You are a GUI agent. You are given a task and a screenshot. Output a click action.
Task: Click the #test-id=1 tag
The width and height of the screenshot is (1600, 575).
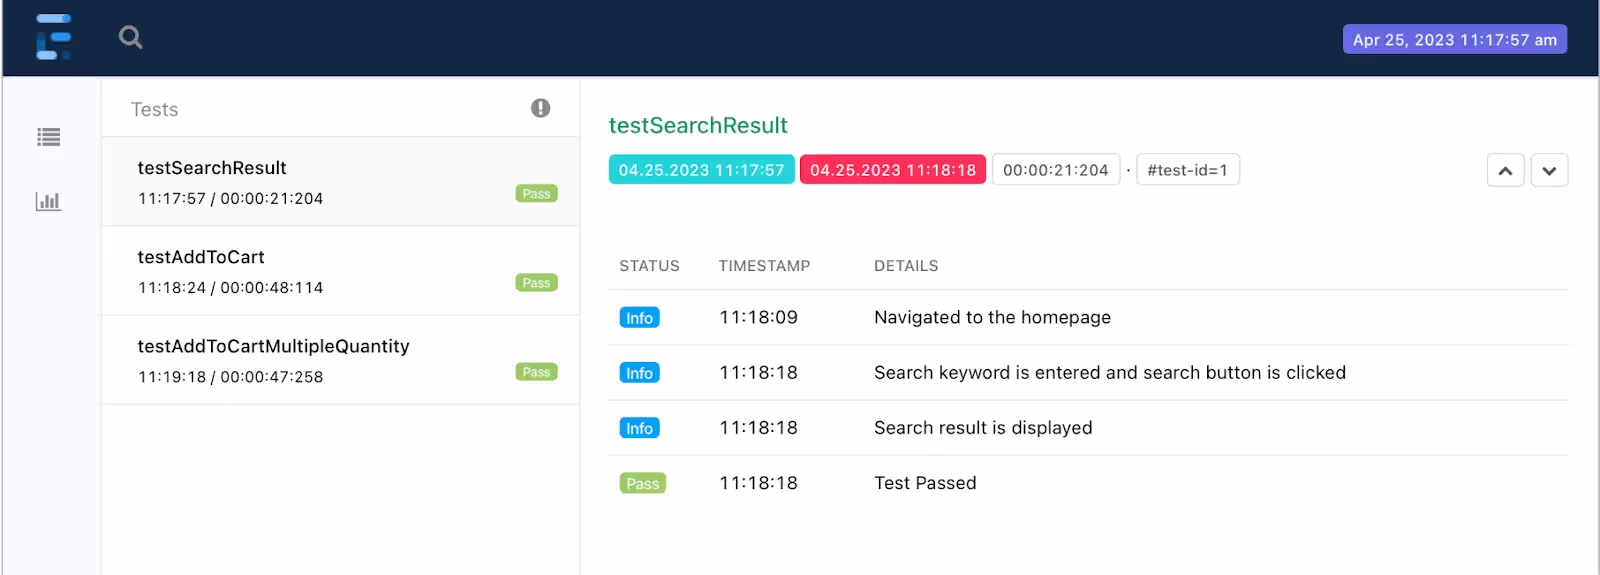pyautogui.click(x=1188, y=170)
